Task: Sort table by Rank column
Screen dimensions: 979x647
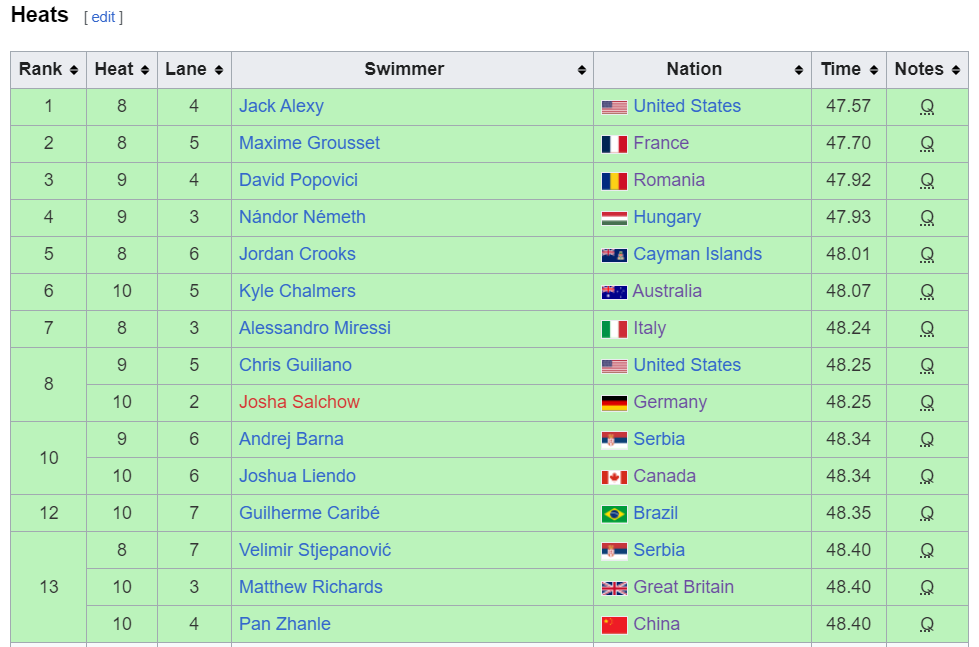Action: click(48, 69)
